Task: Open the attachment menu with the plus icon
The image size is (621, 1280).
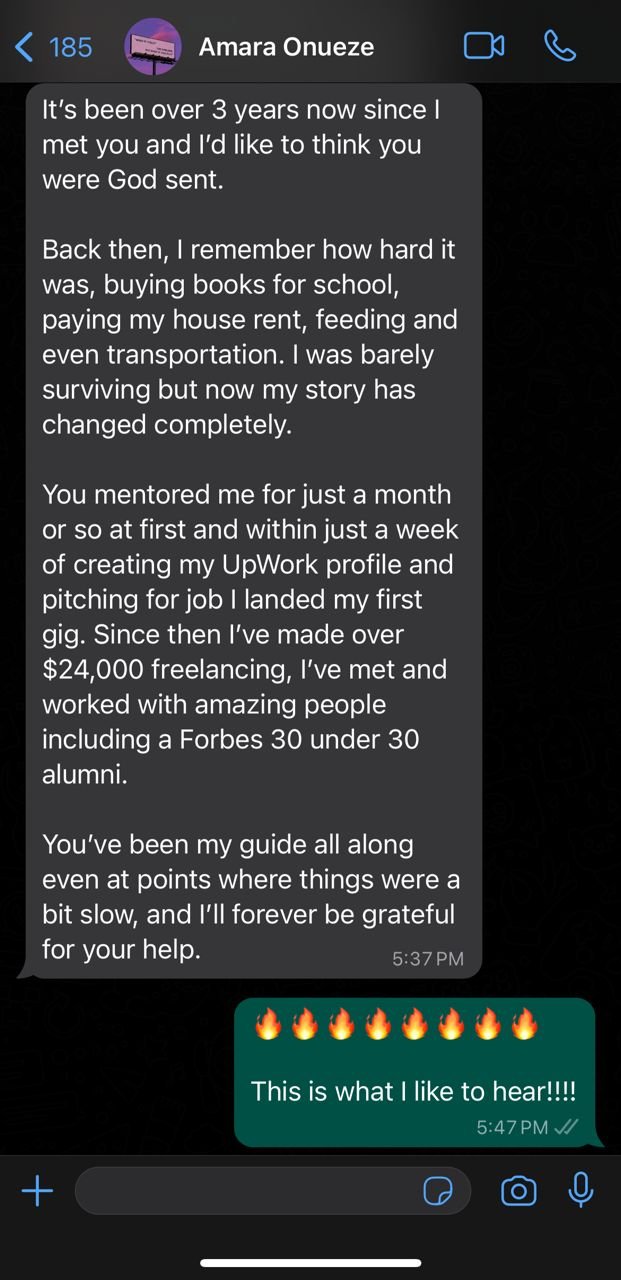Action: [38, 1191]
